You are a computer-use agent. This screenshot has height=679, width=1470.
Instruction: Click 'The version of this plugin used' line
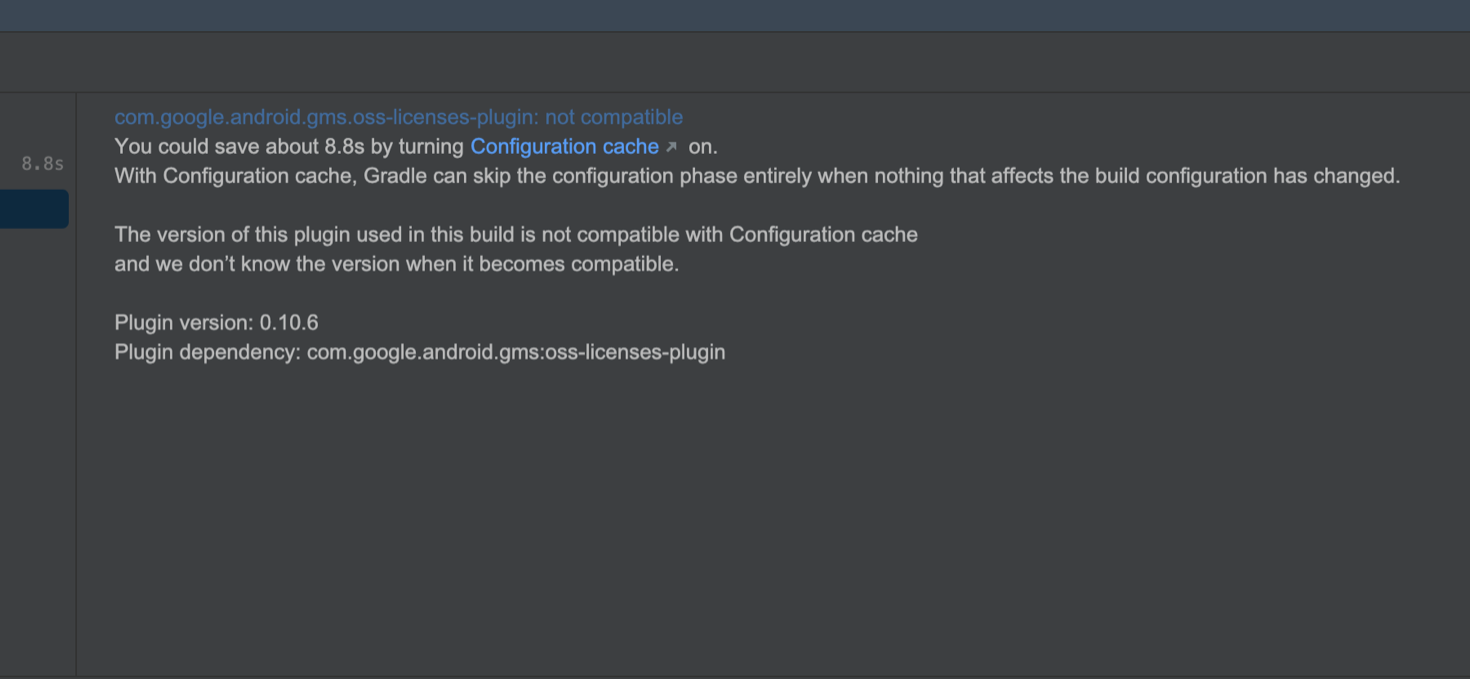coord(516,235)
